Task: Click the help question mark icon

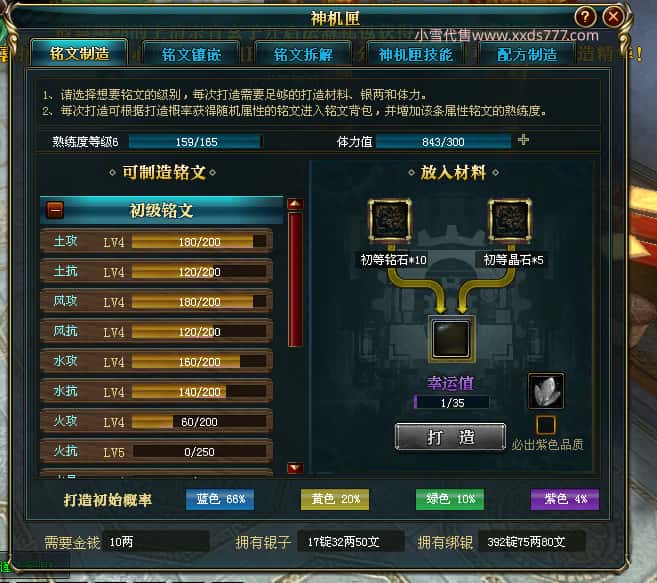Action: pos(585,17)
